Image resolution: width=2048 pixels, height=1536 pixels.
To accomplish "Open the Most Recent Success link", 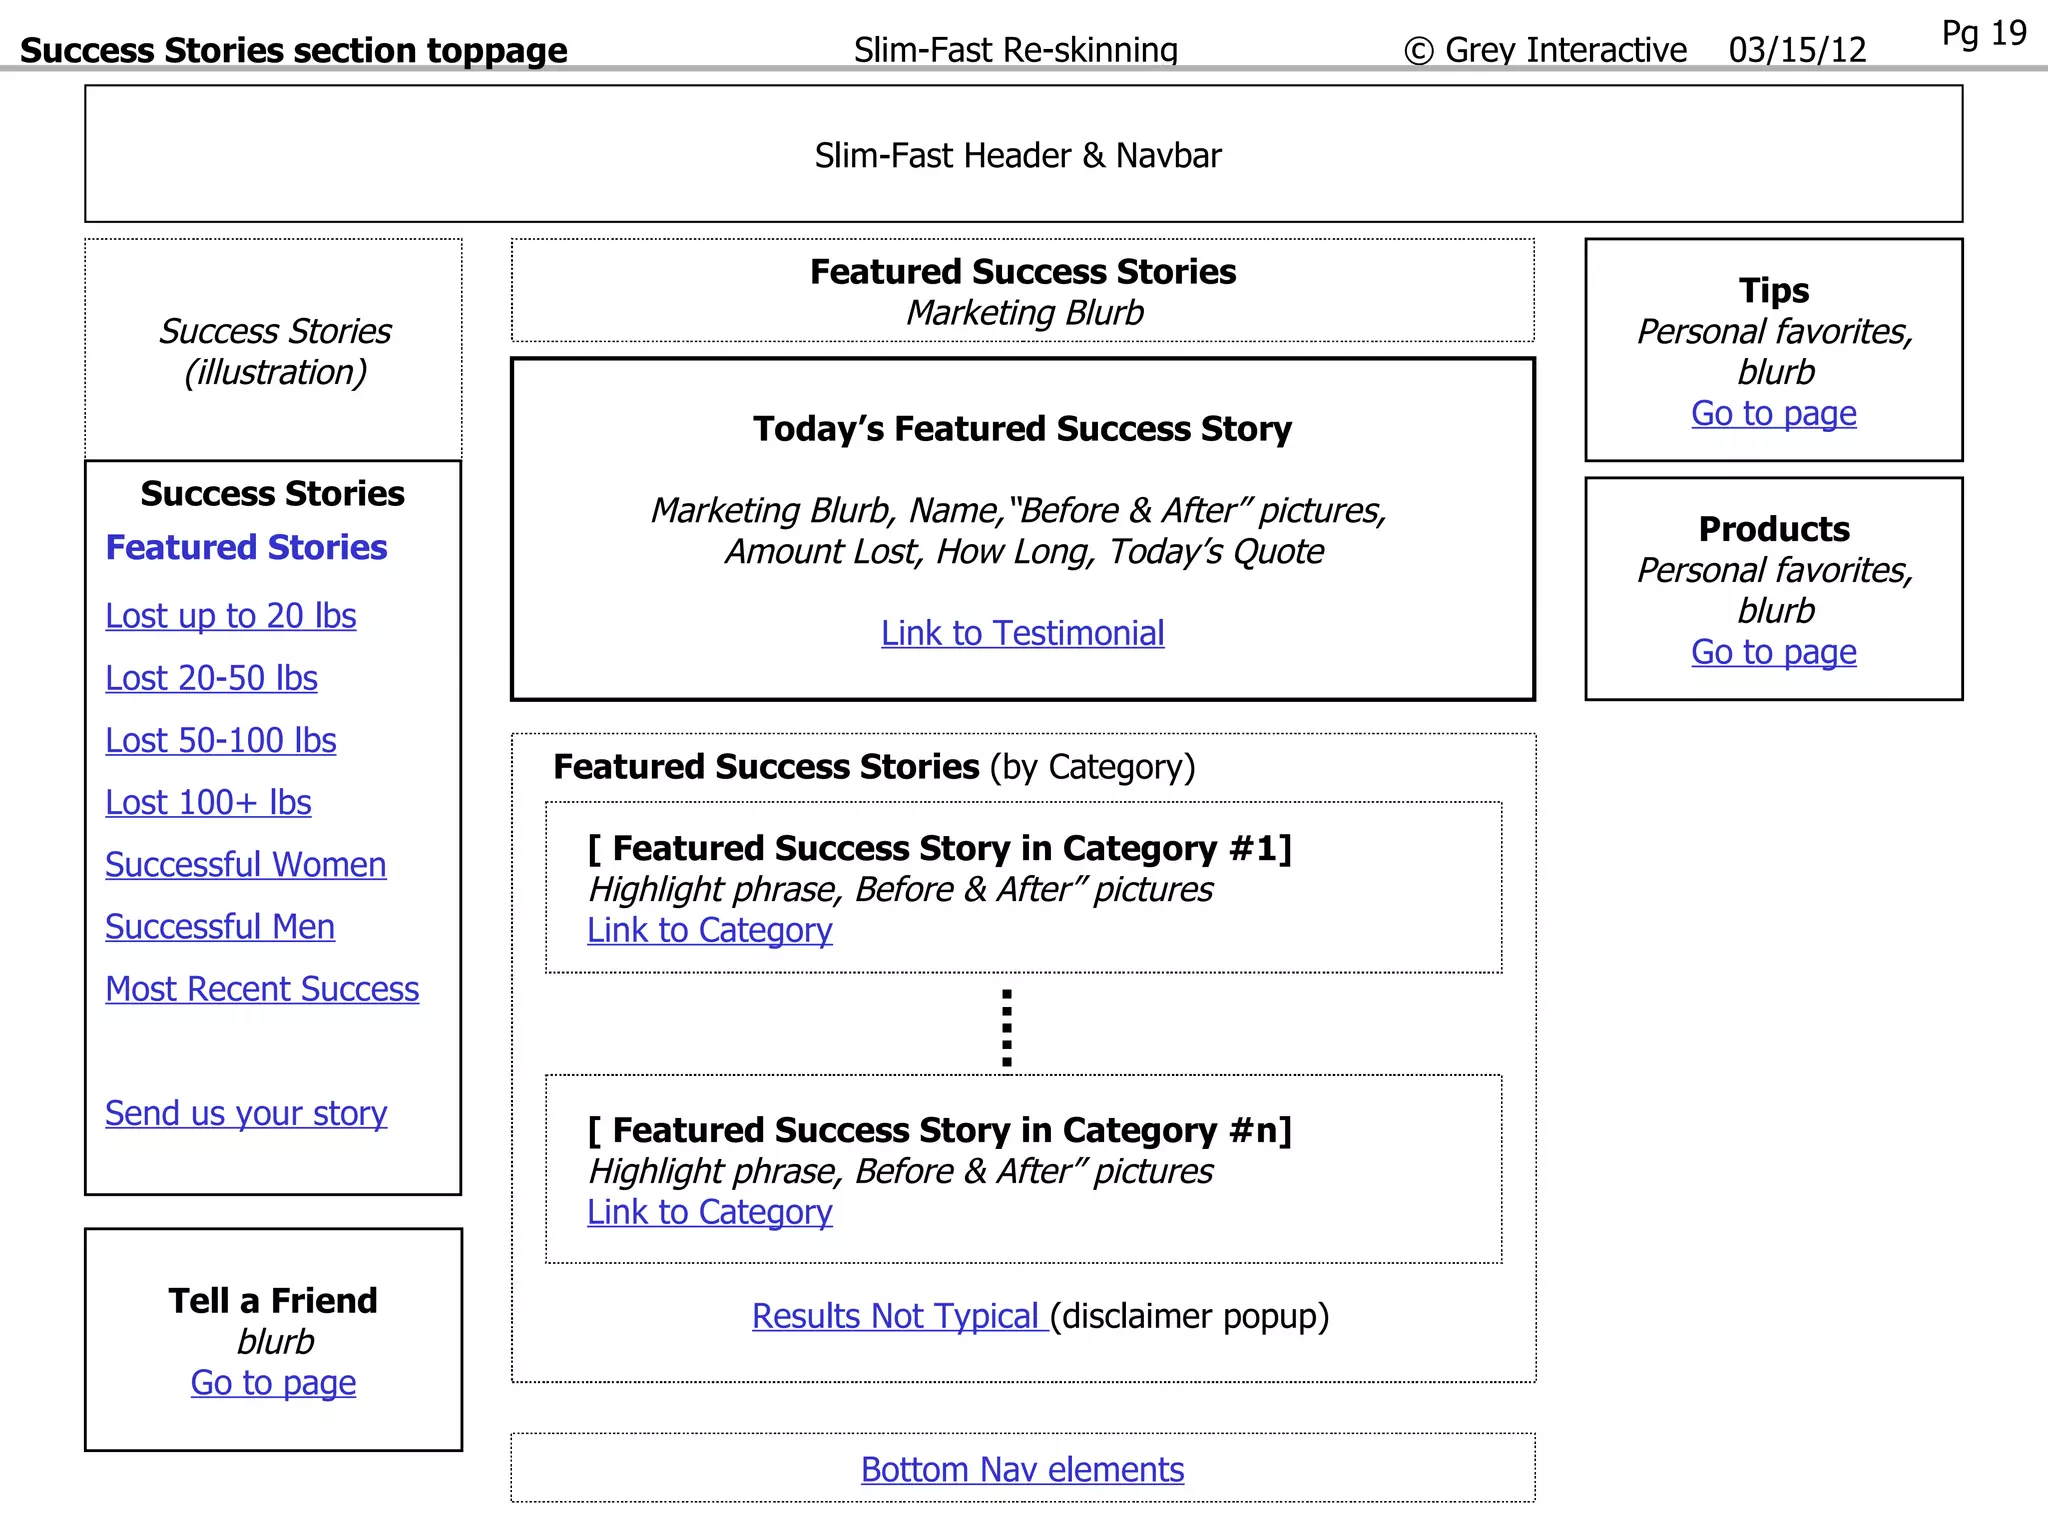I will point(262,989).
